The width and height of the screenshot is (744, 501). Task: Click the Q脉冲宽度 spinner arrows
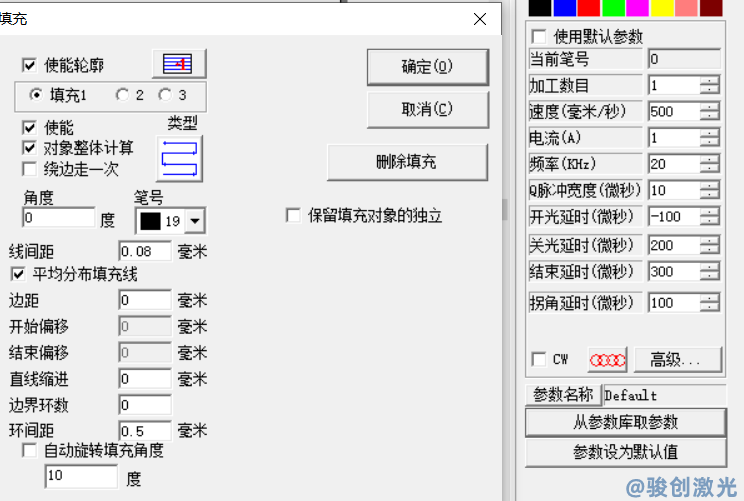(x=710, y=190)
